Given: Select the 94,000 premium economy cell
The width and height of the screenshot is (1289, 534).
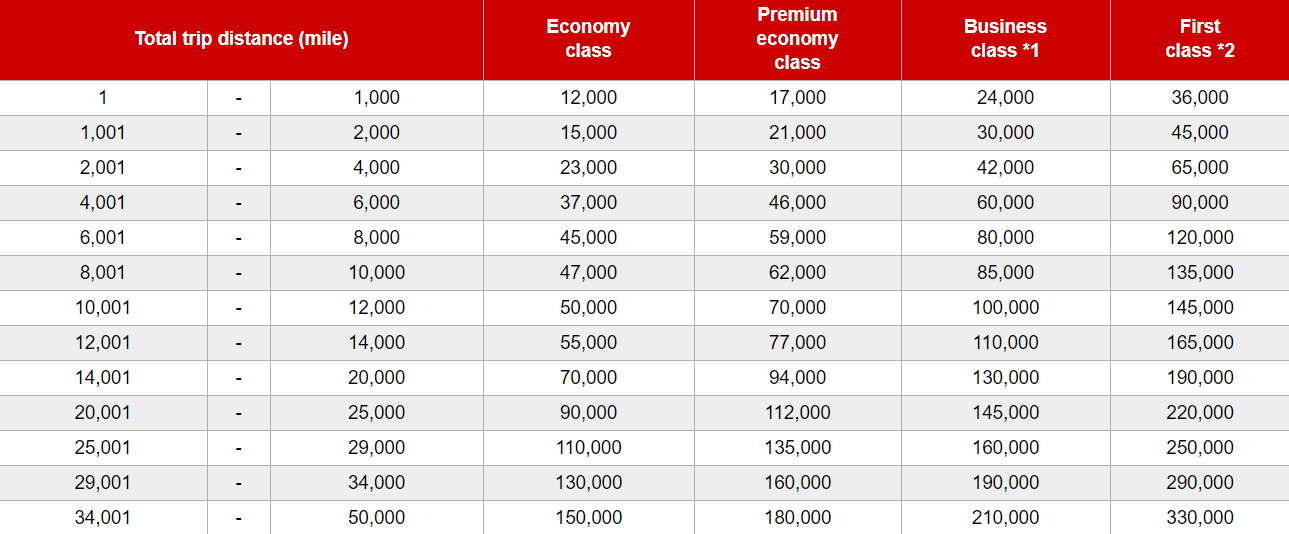Looking at the screenshot, I should pyautogui.click(x=797, y=378).
